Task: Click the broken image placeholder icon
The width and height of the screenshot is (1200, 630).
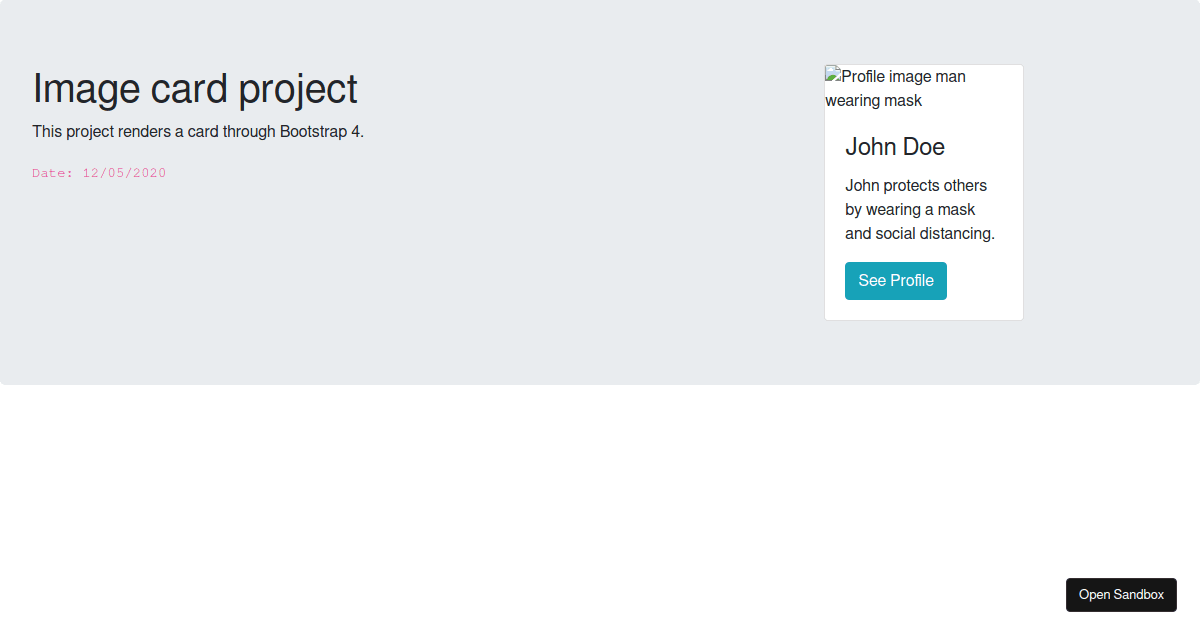Action: [x=832, y=75]
